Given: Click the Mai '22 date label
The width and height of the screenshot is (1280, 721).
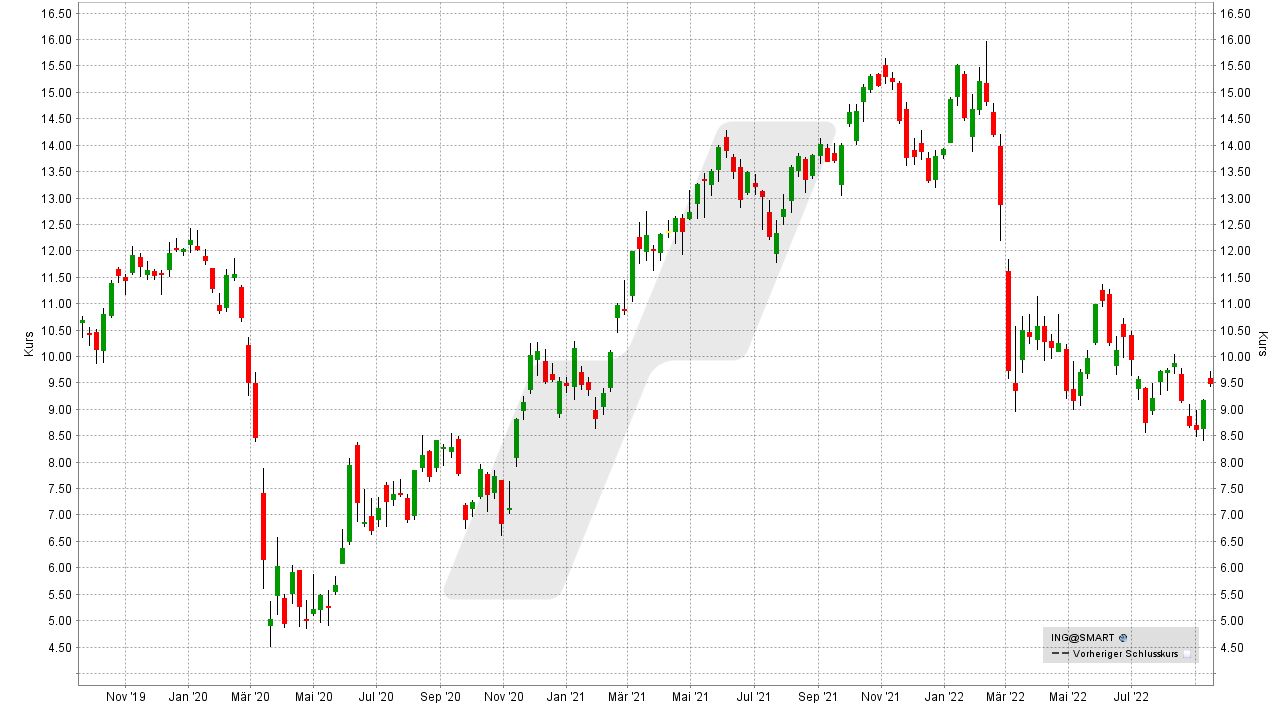Looking at the screenshot, I should pos(1067,696).
